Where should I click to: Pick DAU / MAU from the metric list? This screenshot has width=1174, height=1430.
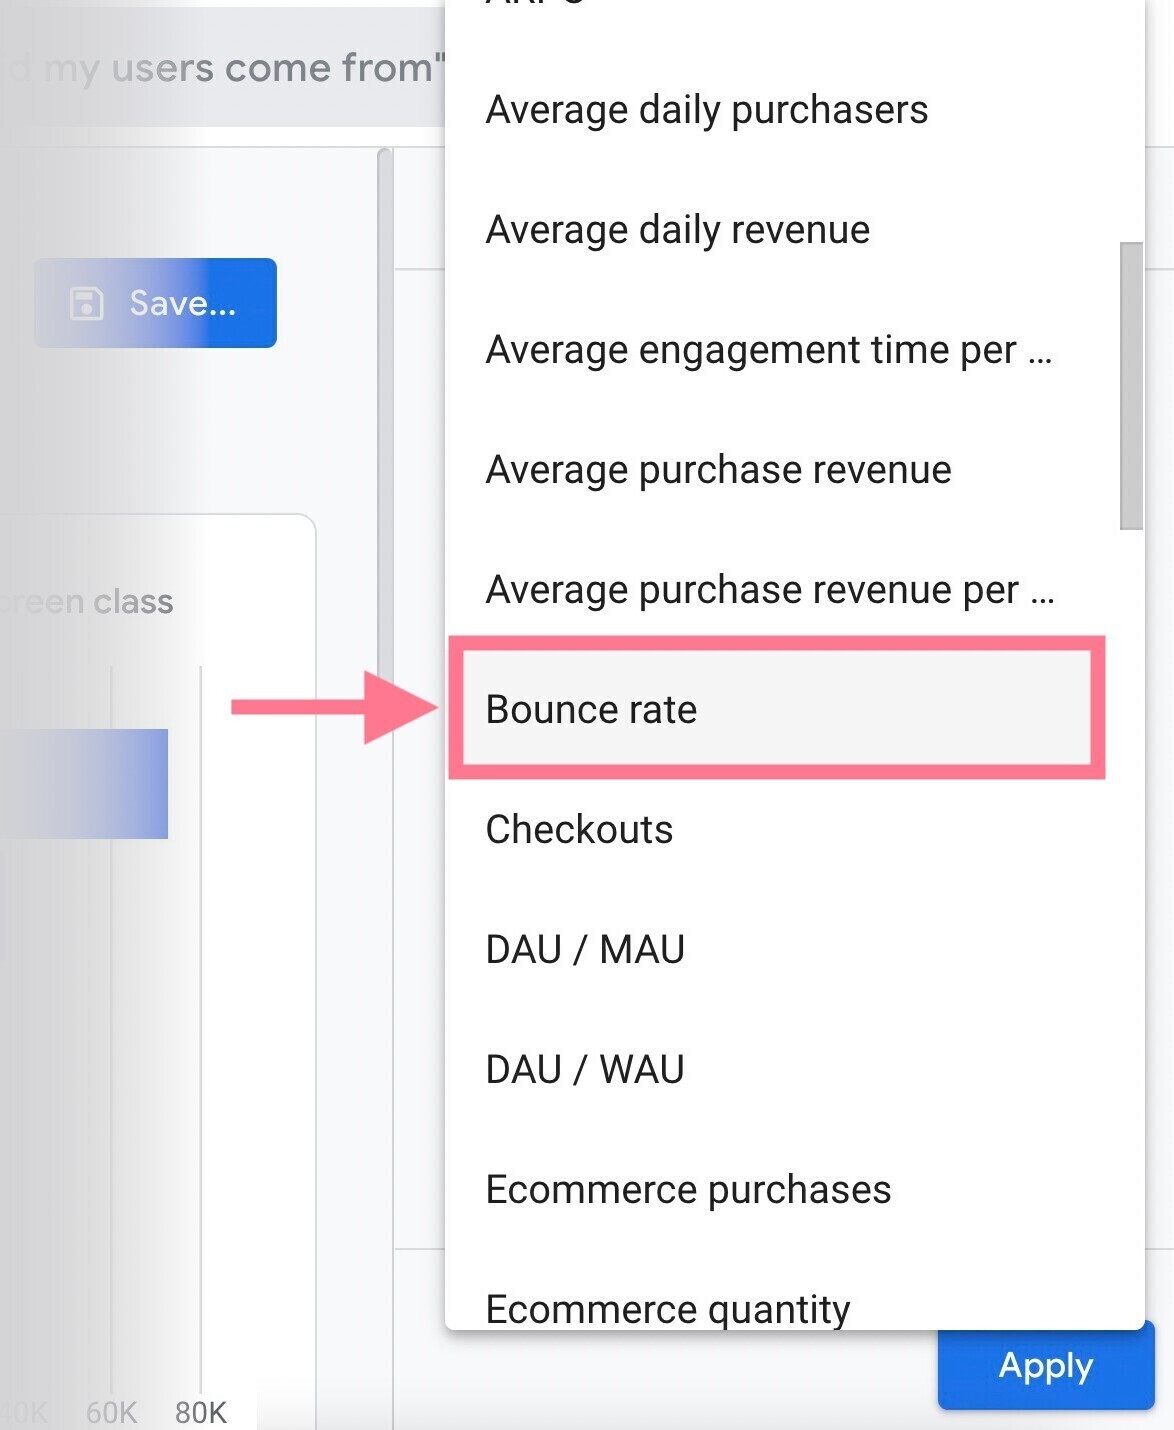click(584, 949)
